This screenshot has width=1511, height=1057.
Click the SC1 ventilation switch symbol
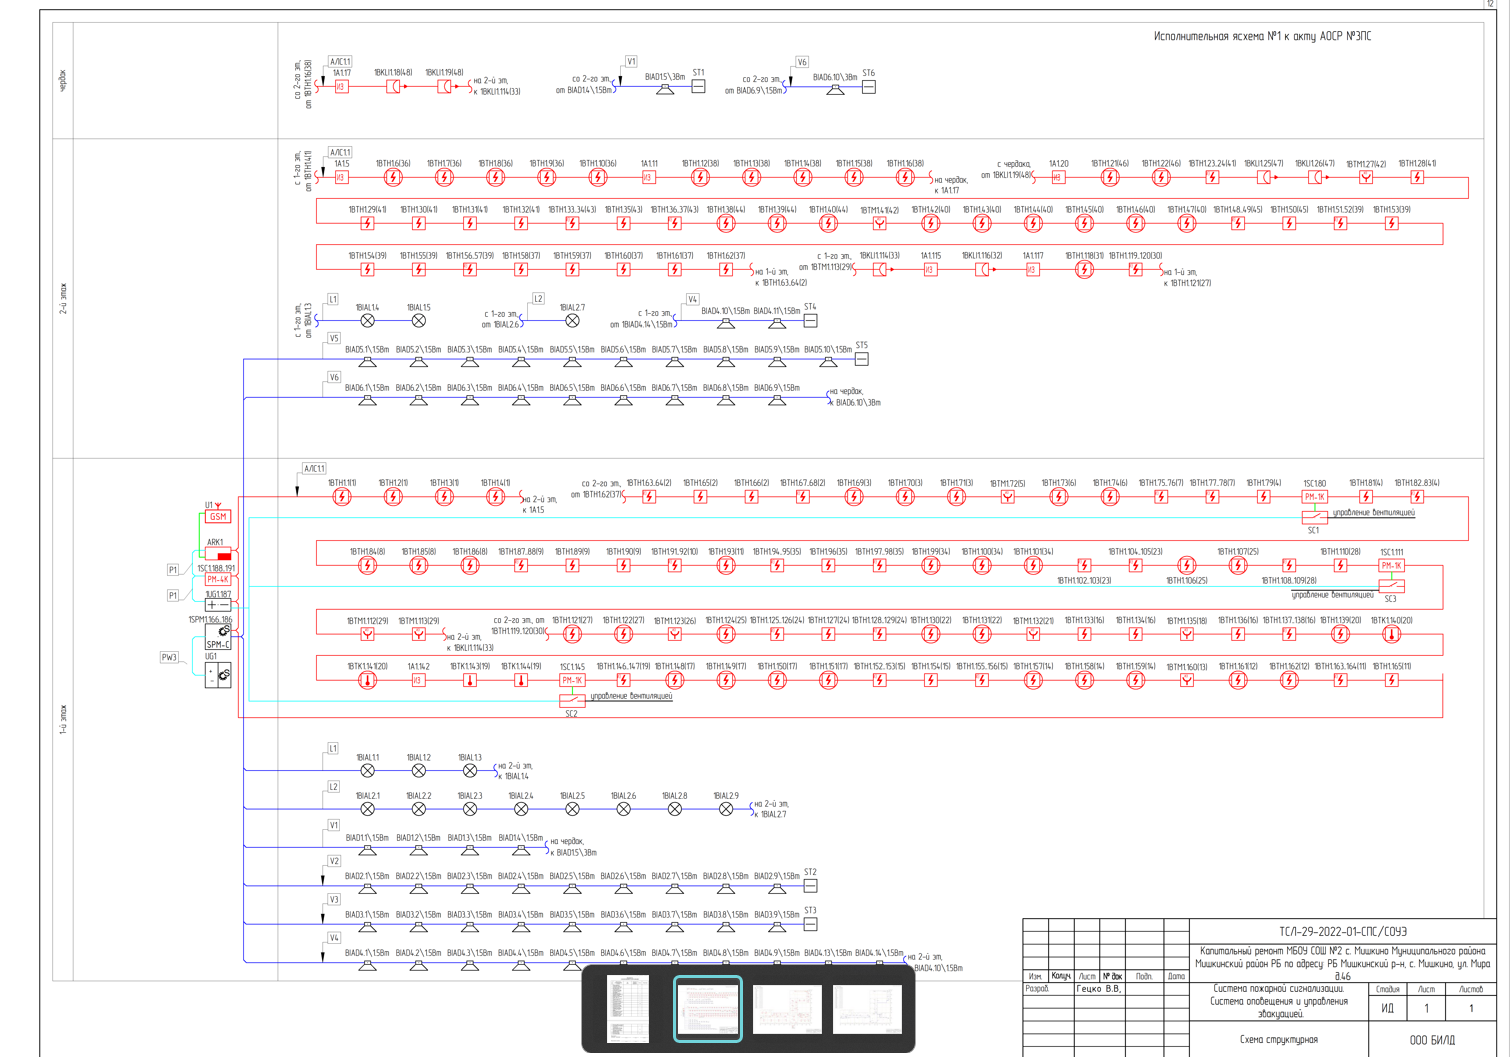(x=1314, y=517)
